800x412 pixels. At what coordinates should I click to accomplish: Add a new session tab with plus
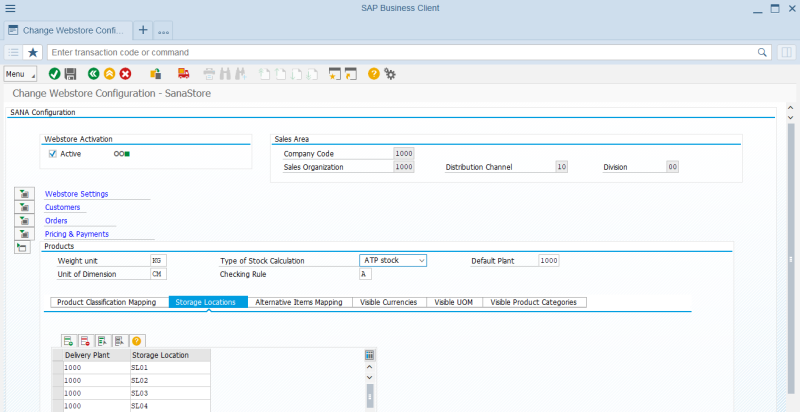point(143,30)
